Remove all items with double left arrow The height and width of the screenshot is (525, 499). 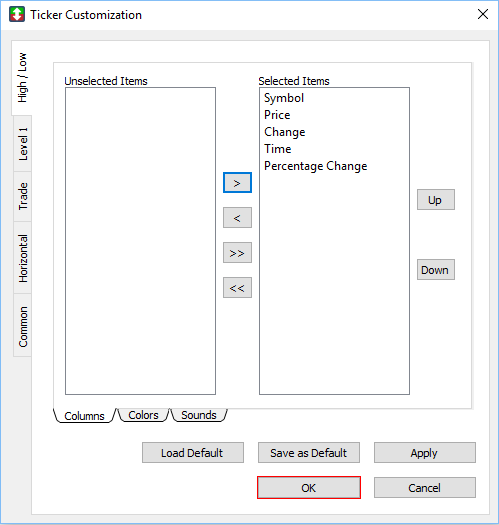click(237, 287)
